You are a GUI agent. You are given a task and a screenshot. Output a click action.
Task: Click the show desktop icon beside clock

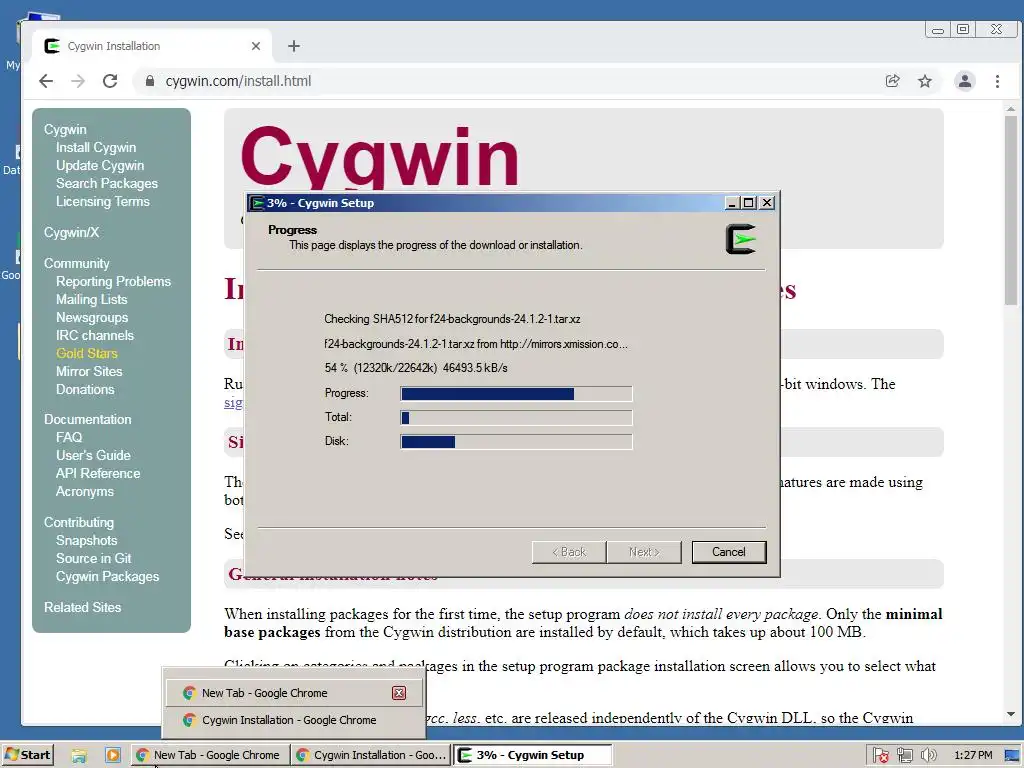pyautogui.click(x=1012, y=756)
